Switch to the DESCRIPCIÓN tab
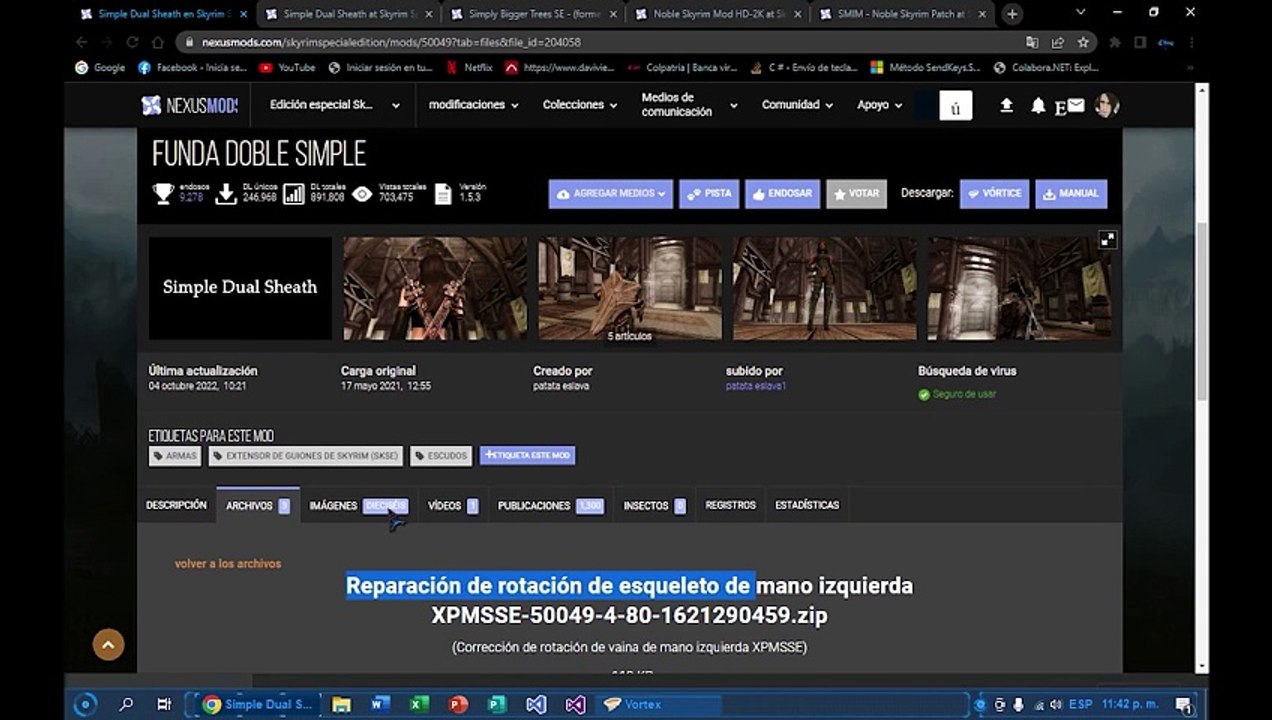The height and width of the screenshot is (720, 1272). 176,505
